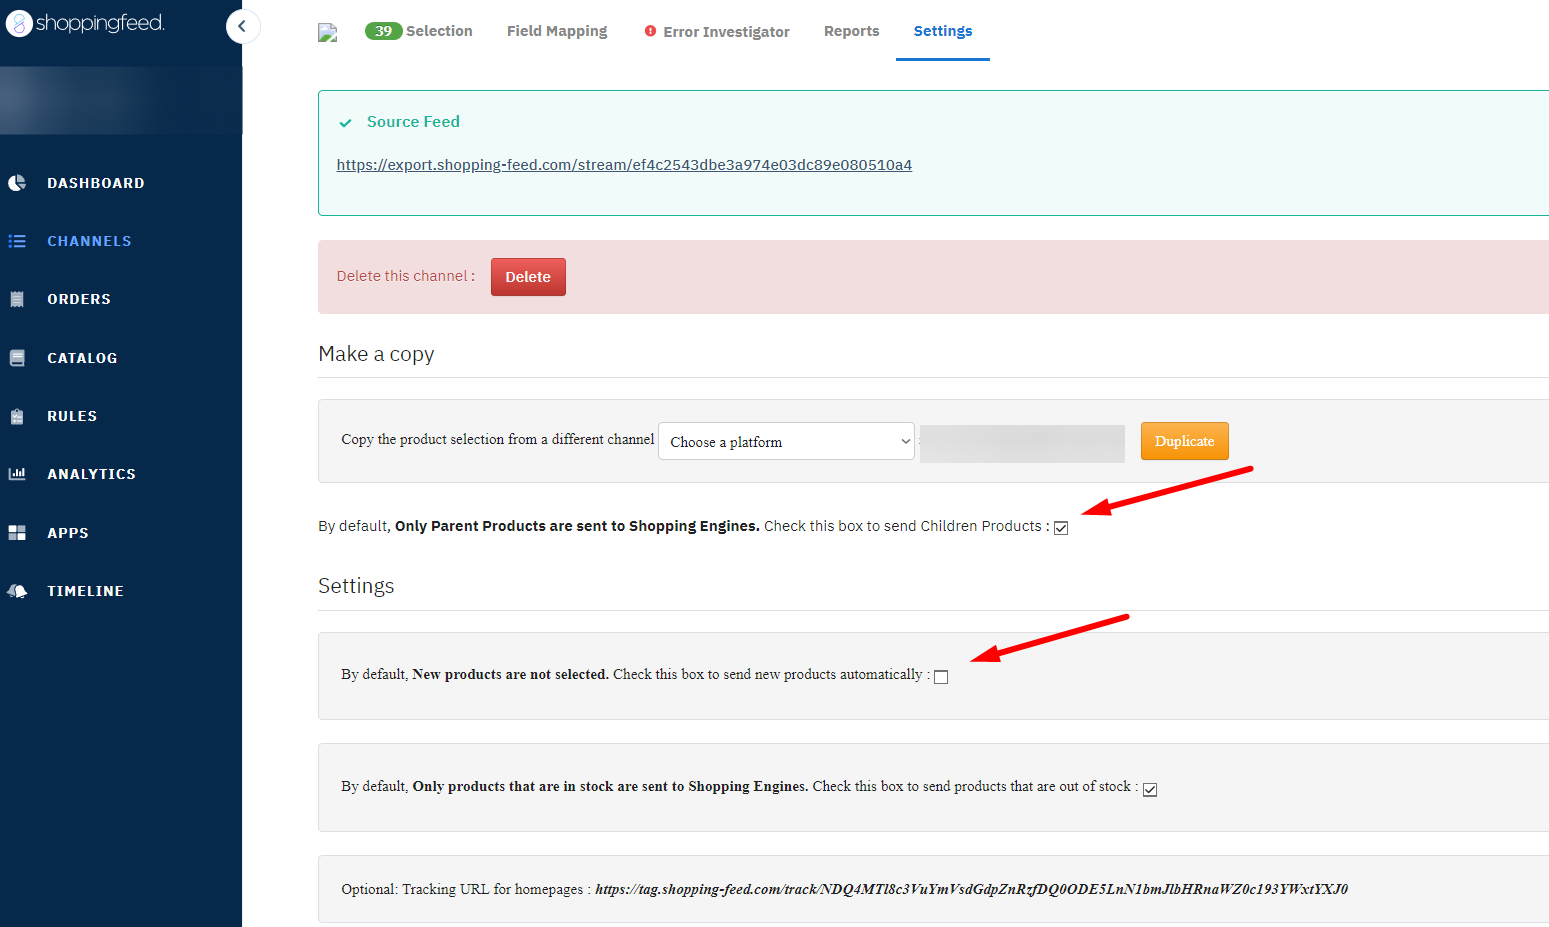This screenshot has height=927, width=1549.
Task: Click the homepage tracking URL text
Action: pos(971,889)
